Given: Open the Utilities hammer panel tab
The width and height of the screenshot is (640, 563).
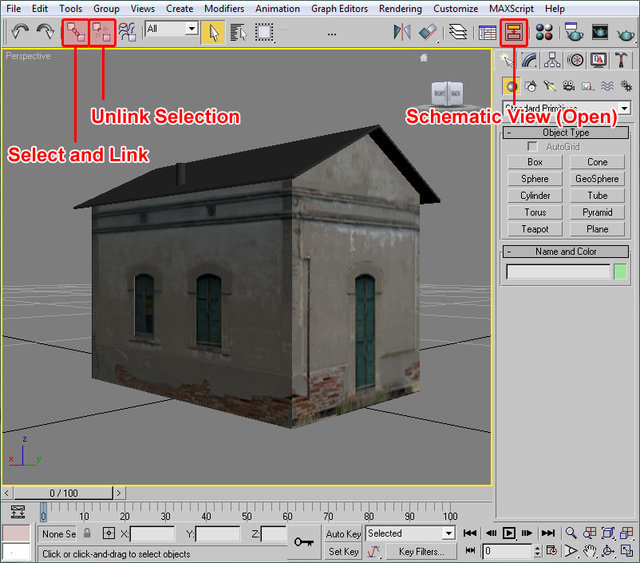Looking at the screenshot, I should point(622,60).
